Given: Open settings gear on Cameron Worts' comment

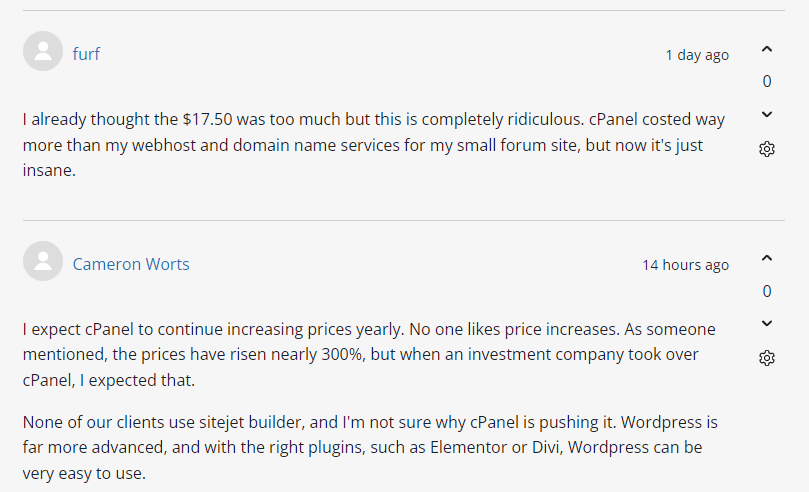Looking at the screenshot, I should coord(767,358).
